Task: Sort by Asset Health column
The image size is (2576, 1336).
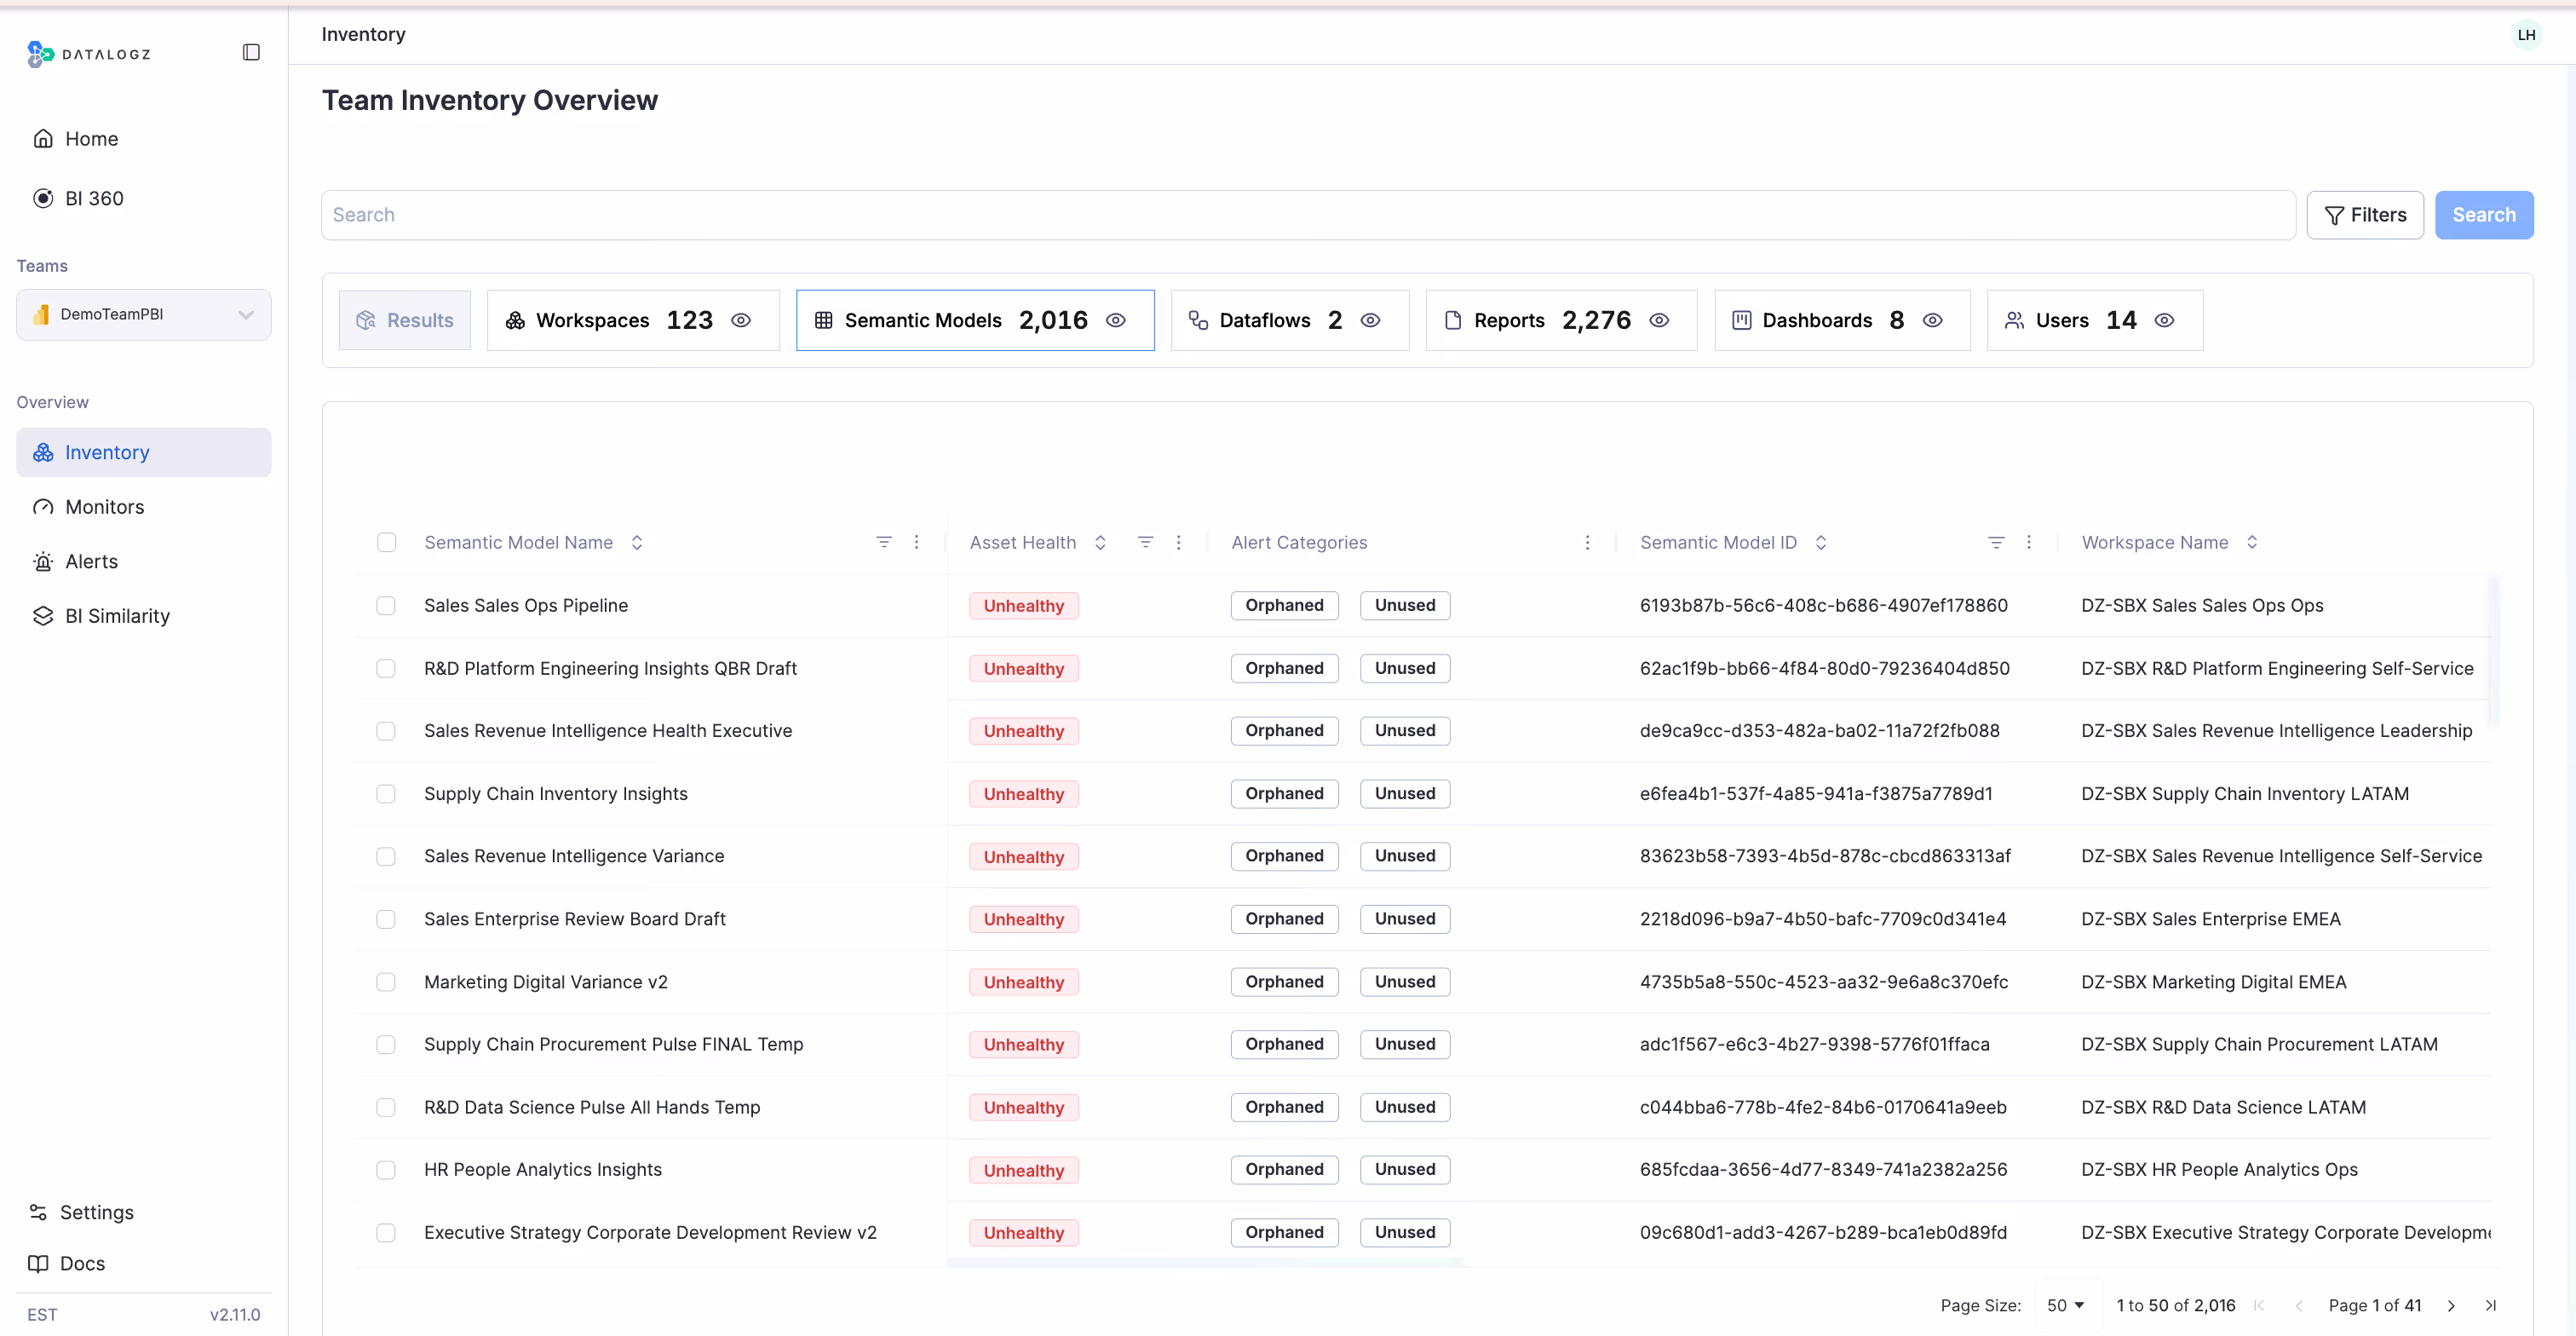Action: tap(1100, 542)
